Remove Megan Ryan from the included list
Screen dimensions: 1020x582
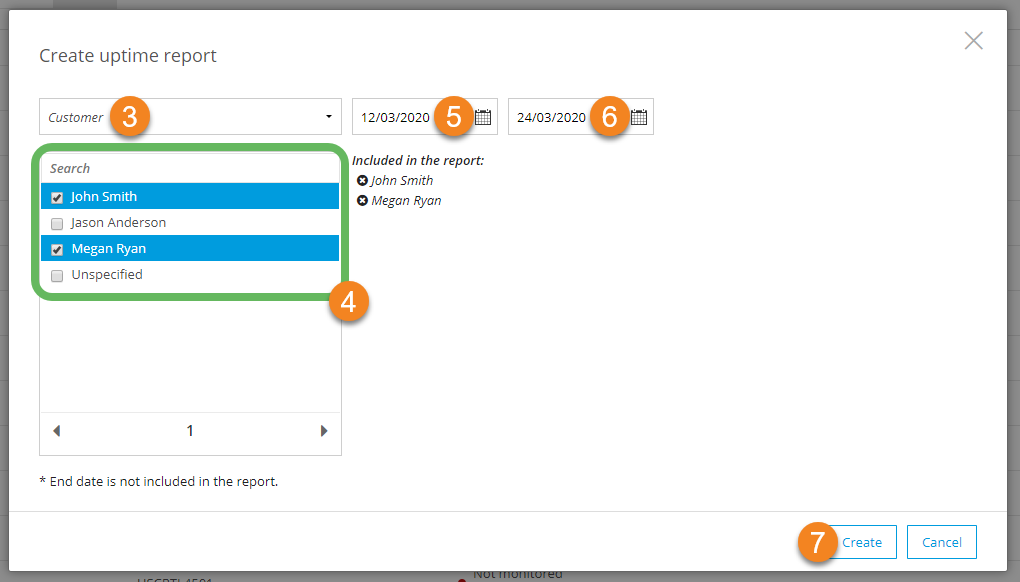(x=362, y=201)
